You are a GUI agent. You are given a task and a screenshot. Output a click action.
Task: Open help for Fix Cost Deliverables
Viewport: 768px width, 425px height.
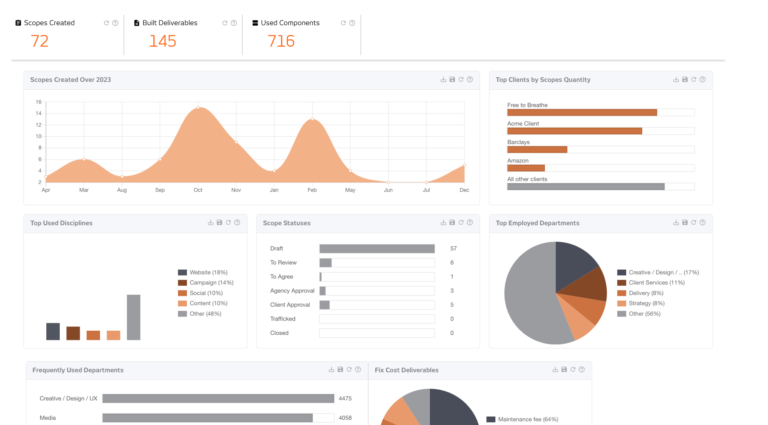pos(581,370)
